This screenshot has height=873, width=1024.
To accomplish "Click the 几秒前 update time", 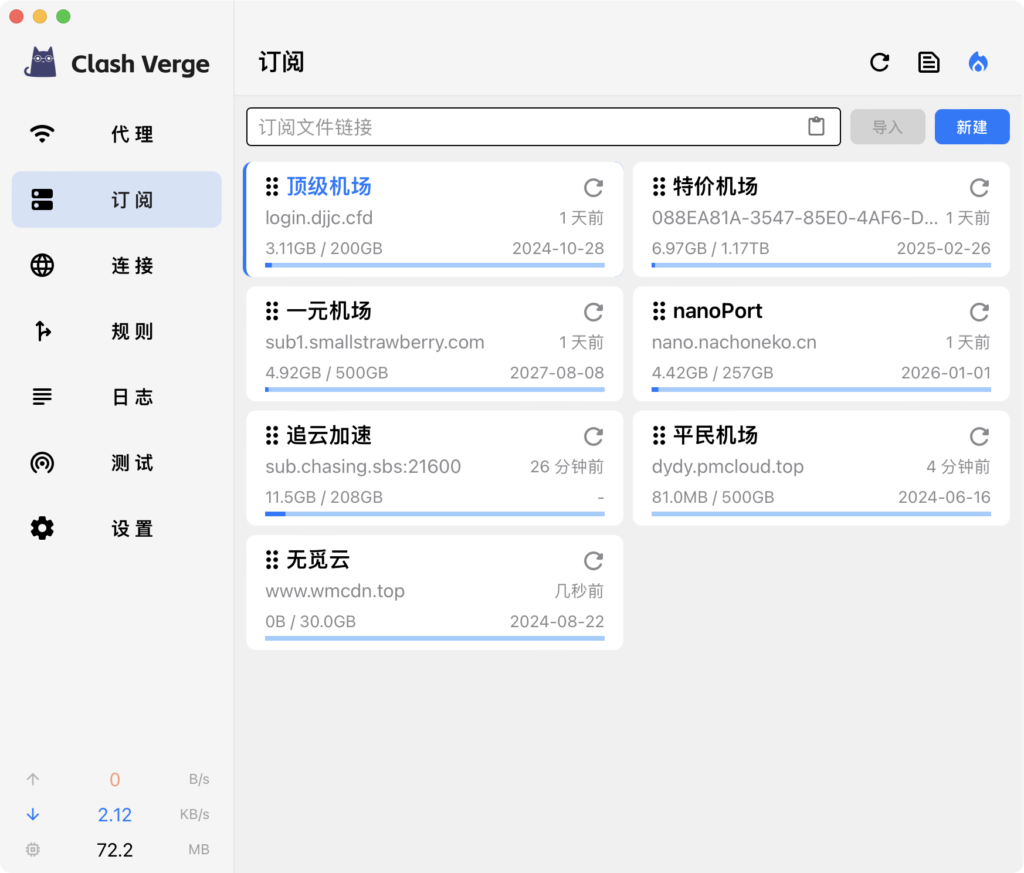I will [579, 591].
